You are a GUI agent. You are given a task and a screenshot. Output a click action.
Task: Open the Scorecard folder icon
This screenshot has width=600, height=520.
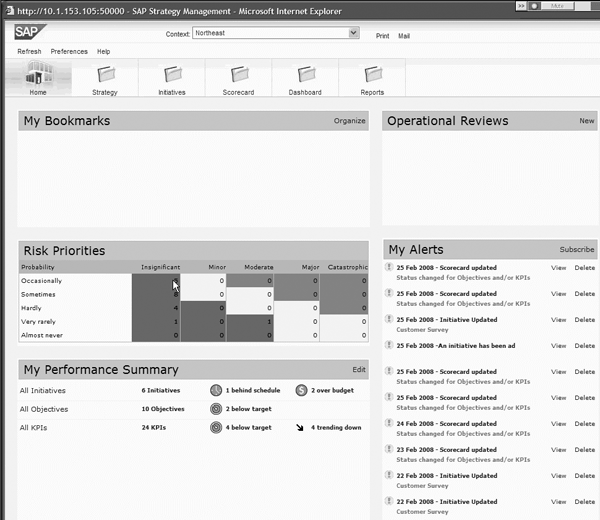[239, 74]
